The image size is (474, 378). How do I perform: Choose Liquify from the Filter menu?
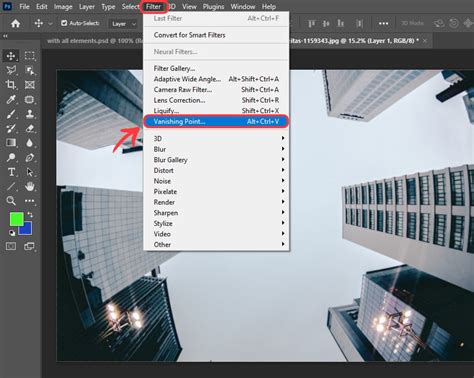tap(216, 111)
